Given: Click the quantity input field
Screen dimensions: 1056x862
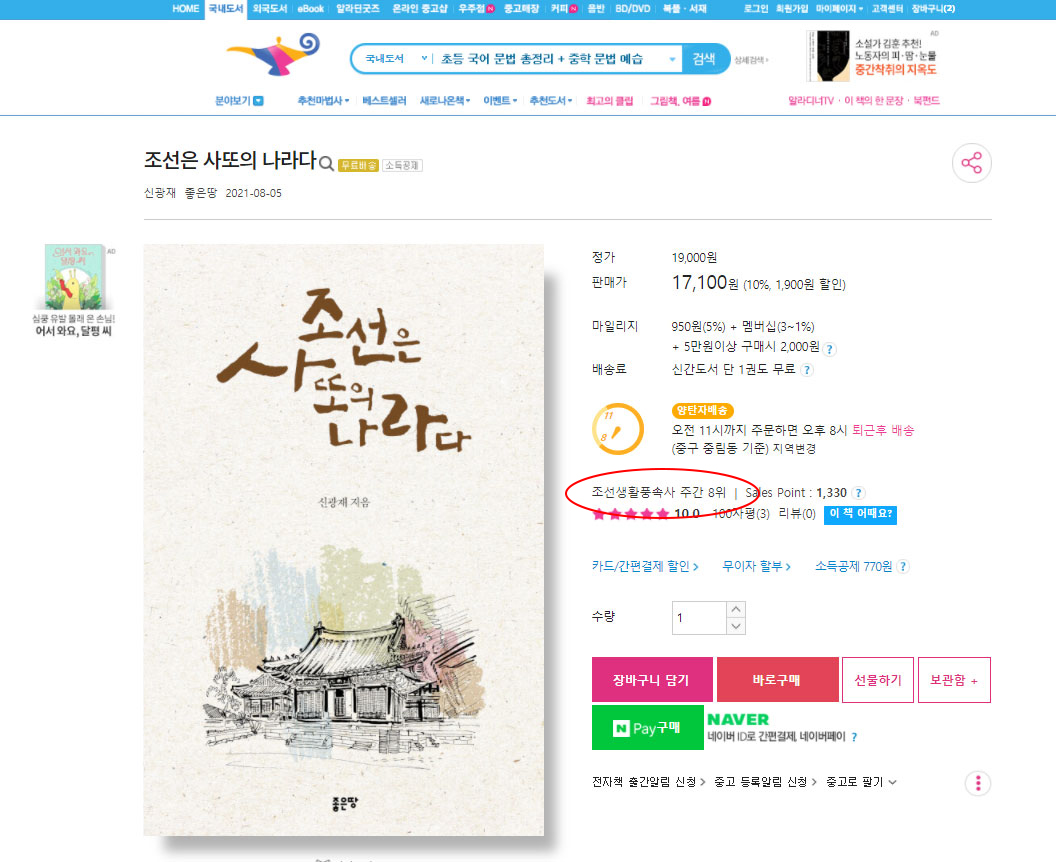Looking at the screenshot, I should point(699,618).
